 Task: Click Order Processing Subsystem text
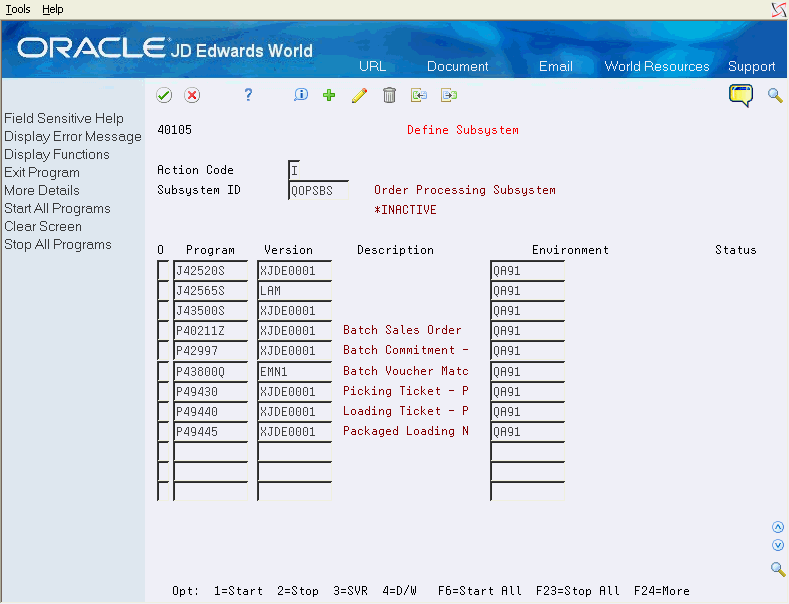pos(464,190)
